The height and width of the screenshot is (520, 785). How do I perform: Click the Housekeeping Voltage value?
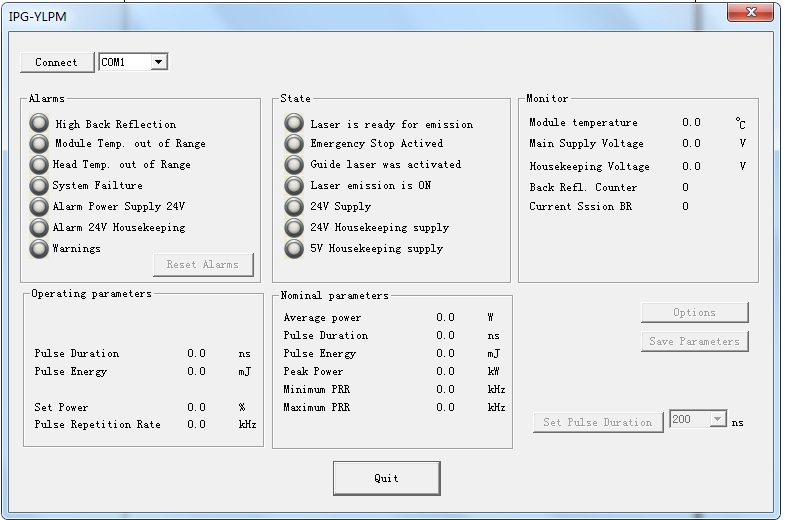[x=691, y=166]
